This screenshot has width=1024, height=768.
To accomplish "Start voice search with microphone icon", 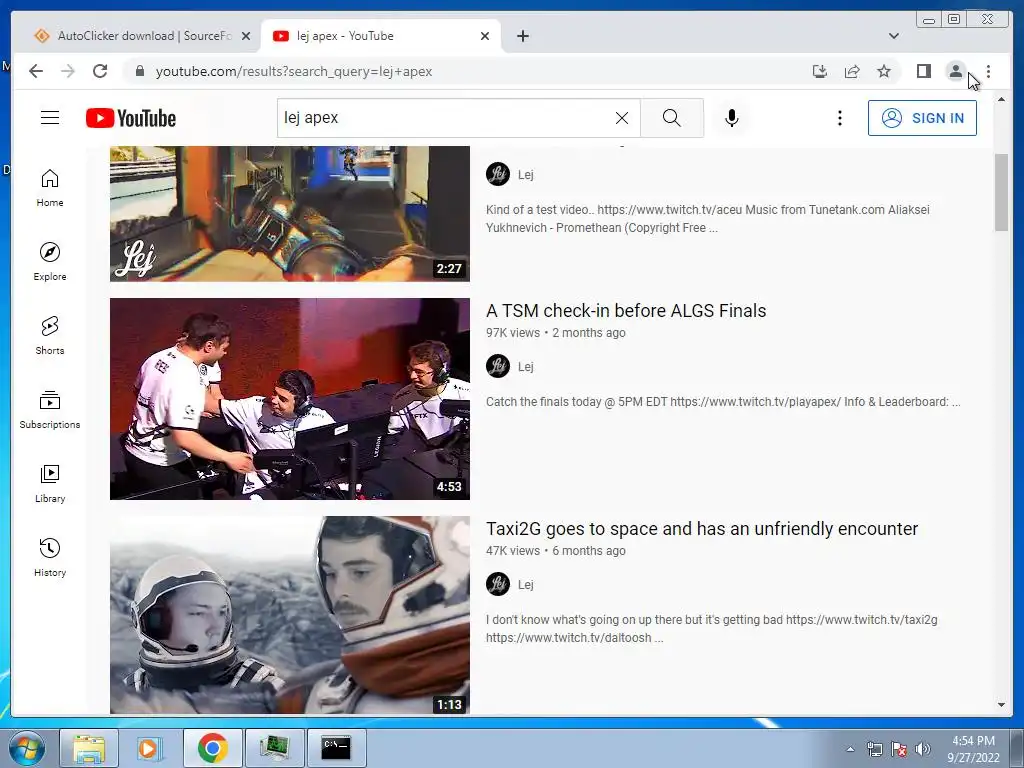I will coord(731,118).
